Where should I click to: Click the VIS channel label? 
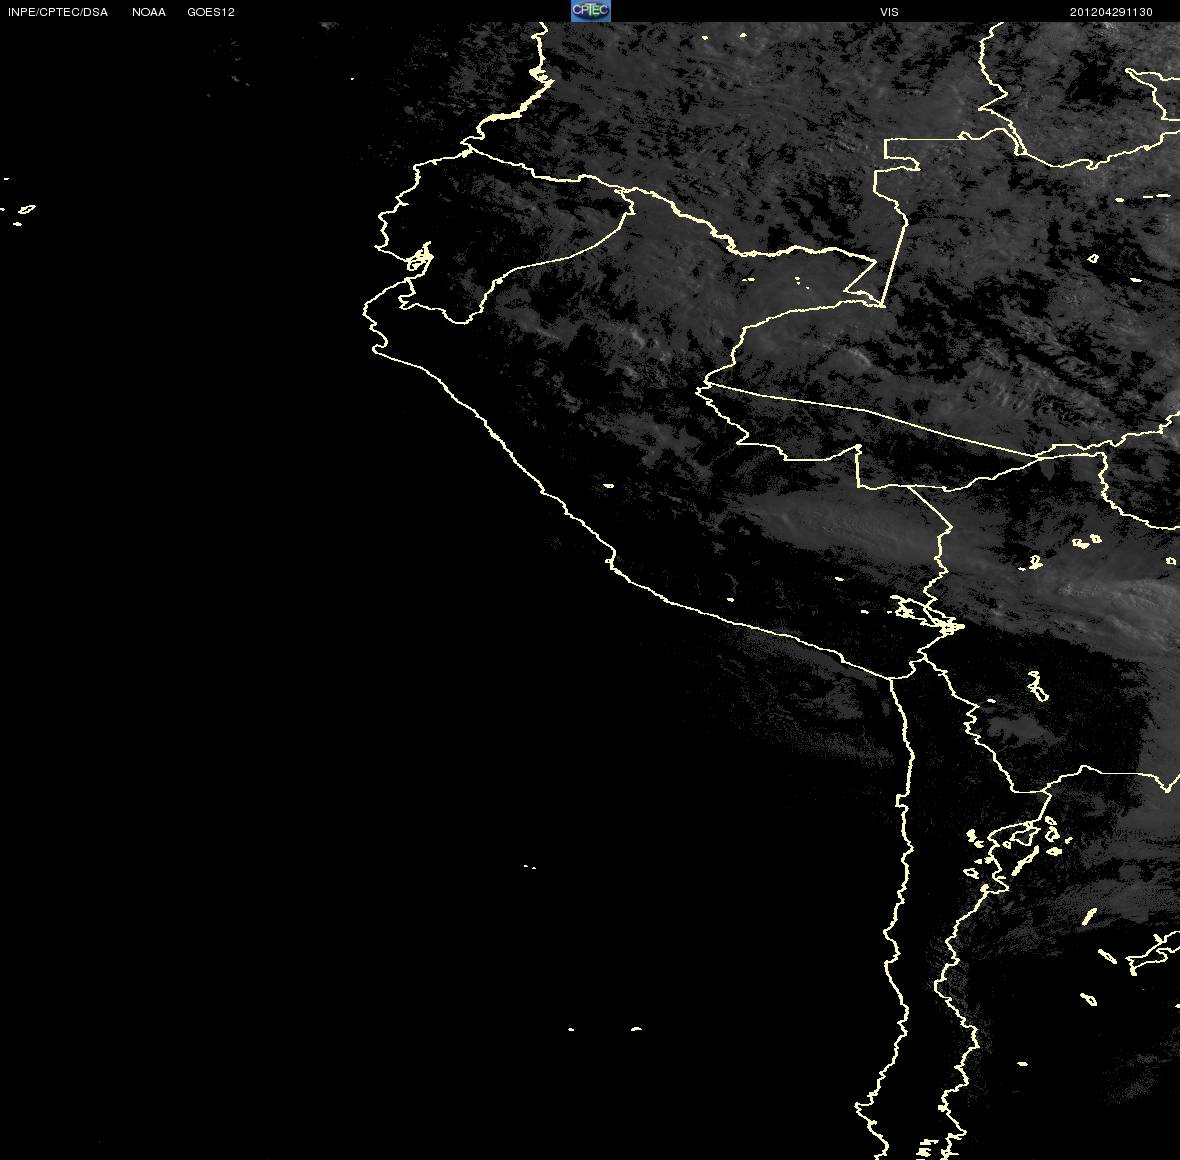[x=890, y=12]
